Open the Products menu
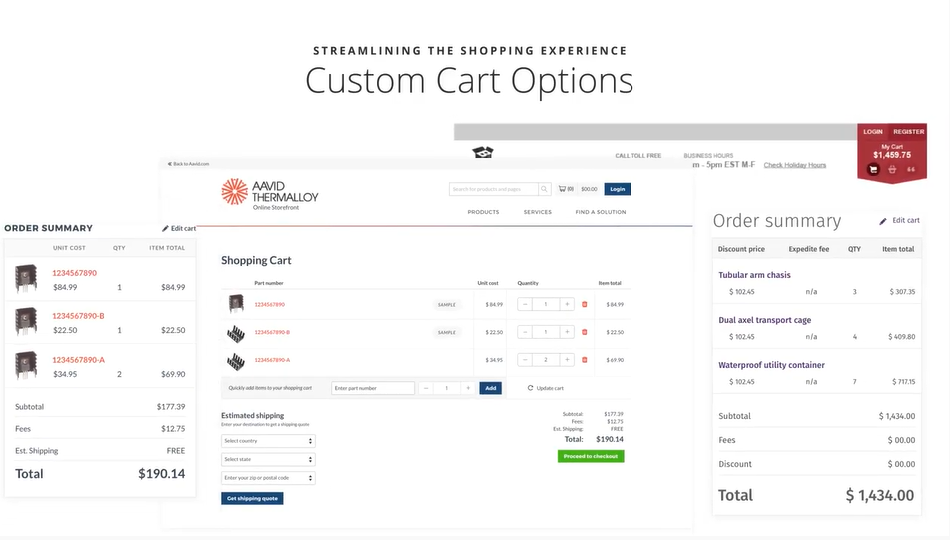Screen dimensions: 950x540 [483, 212]
